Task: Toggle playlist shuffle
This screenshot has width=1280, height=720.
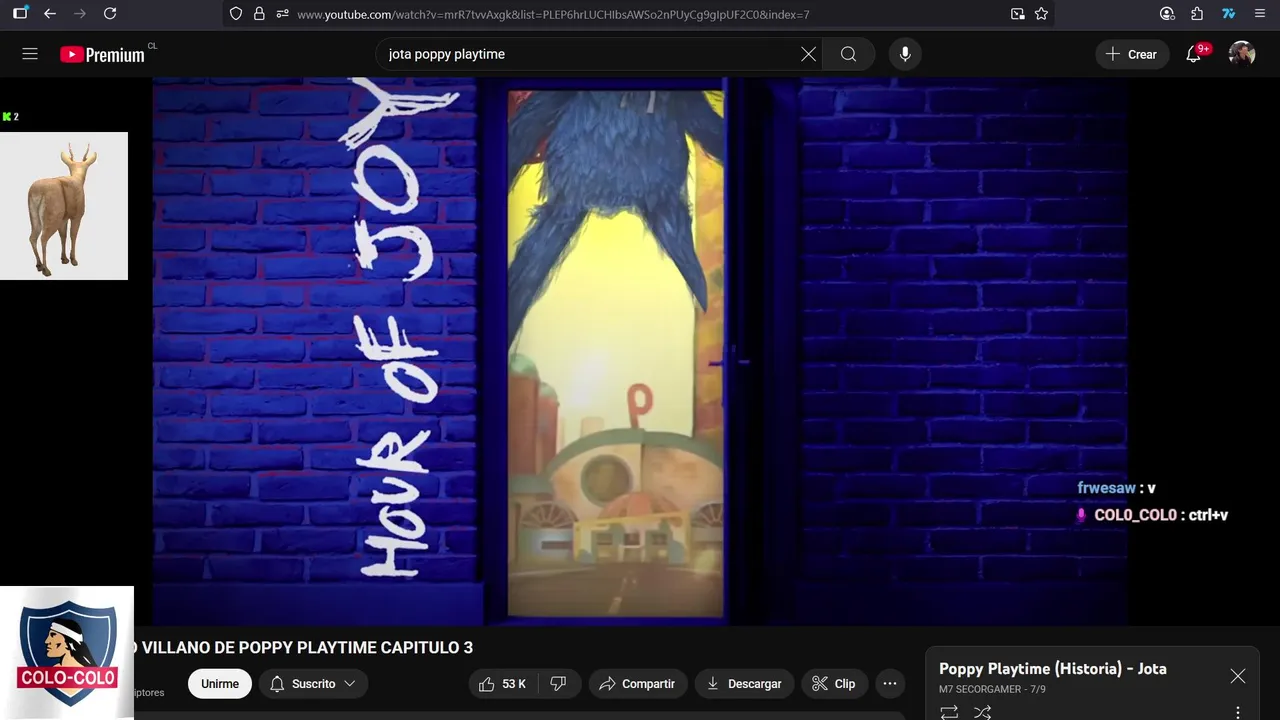Action: (x=983, y=712)
